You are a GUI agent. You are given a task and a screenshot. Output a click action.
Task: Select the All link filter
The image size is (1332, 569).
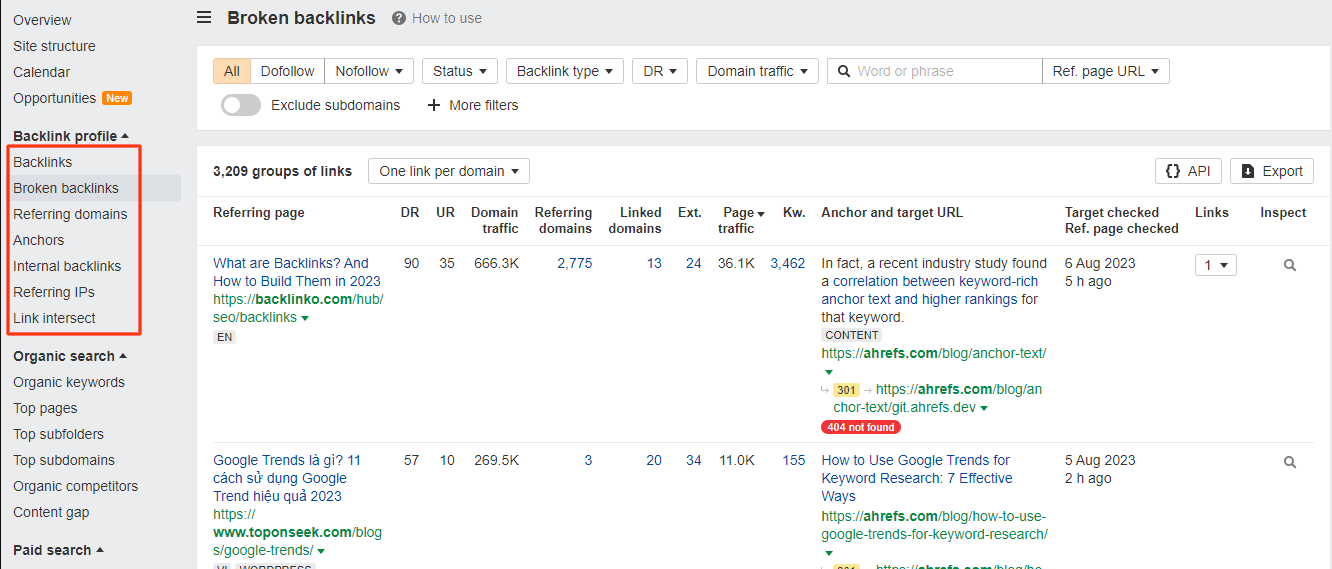(232, 71)
